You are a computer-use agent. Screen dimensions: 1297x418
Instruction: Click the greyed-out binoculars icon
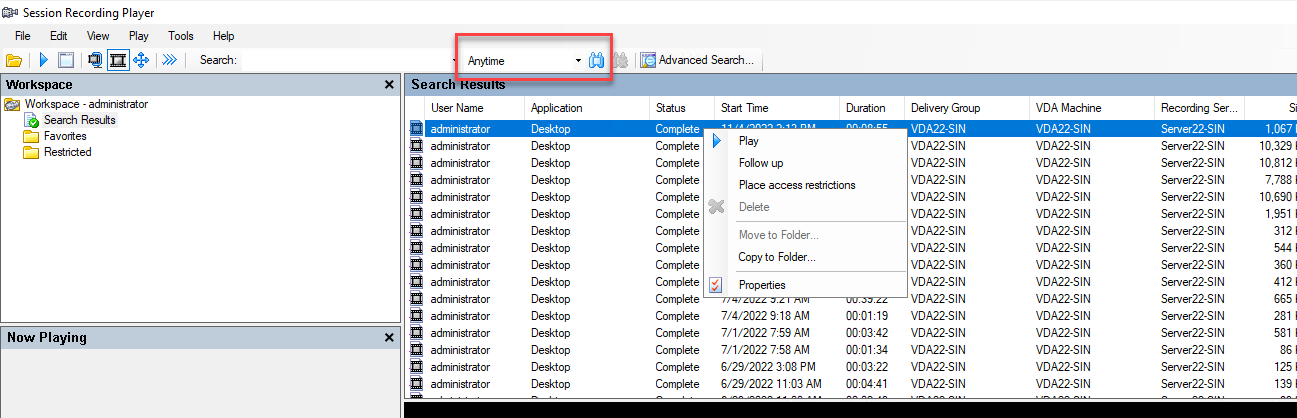pyautogui.click(x=620, y=60)
